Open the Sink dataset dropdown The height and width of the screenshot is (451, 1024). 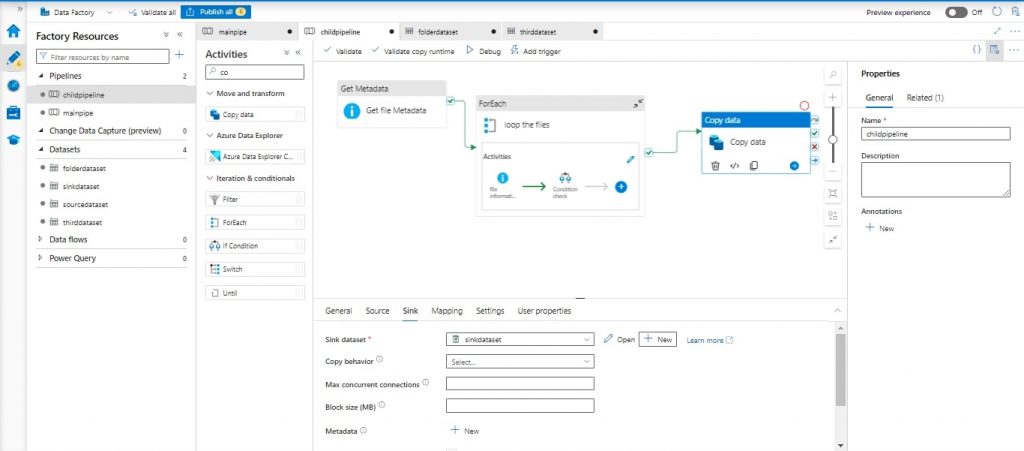[x=520, y=339]
